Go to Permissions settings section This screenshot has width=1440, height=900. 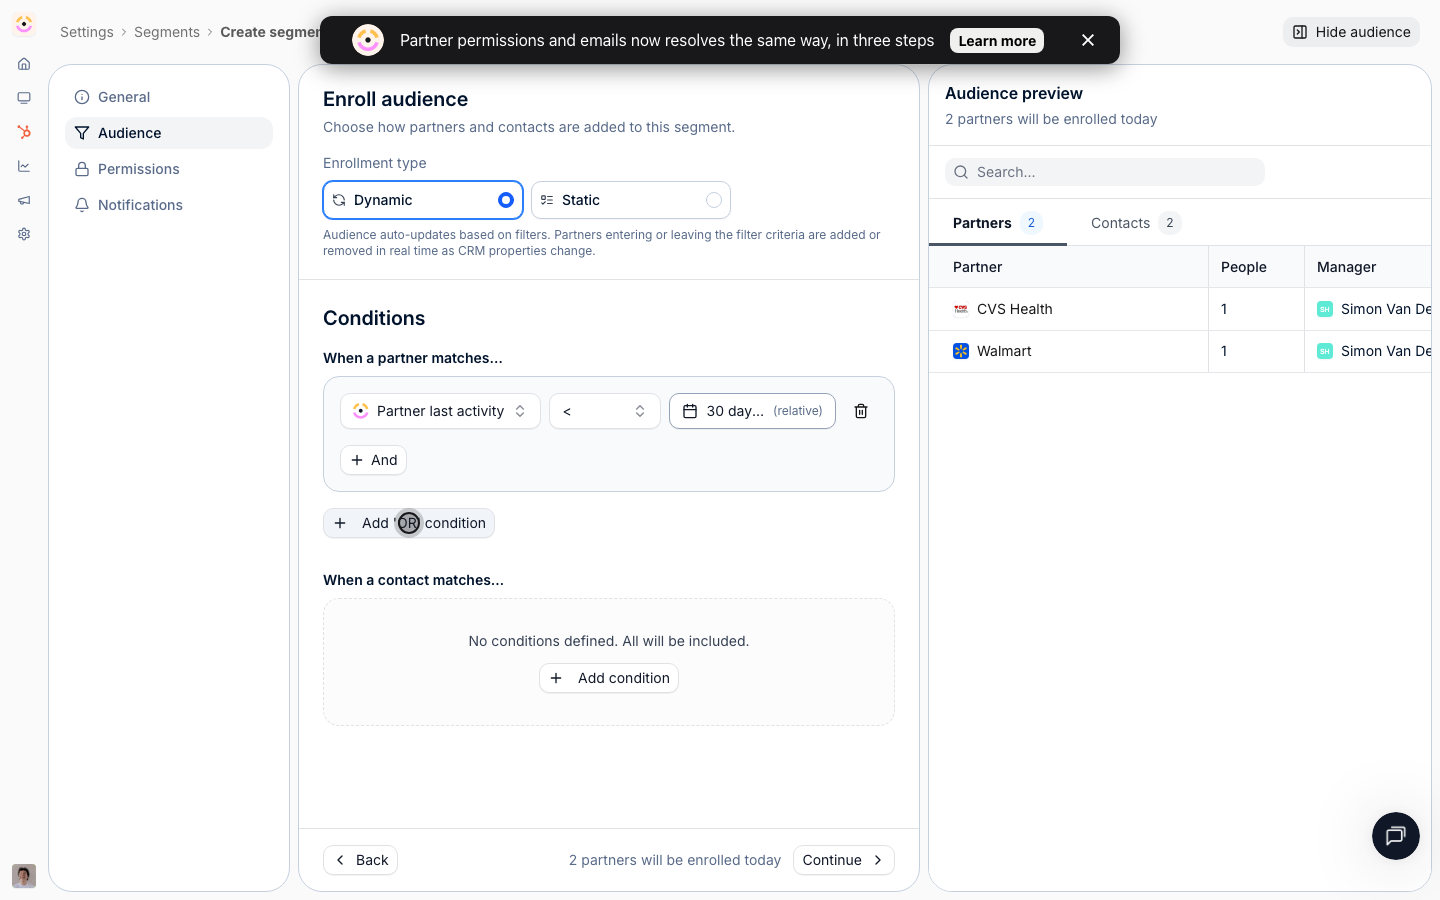point(169,169)
